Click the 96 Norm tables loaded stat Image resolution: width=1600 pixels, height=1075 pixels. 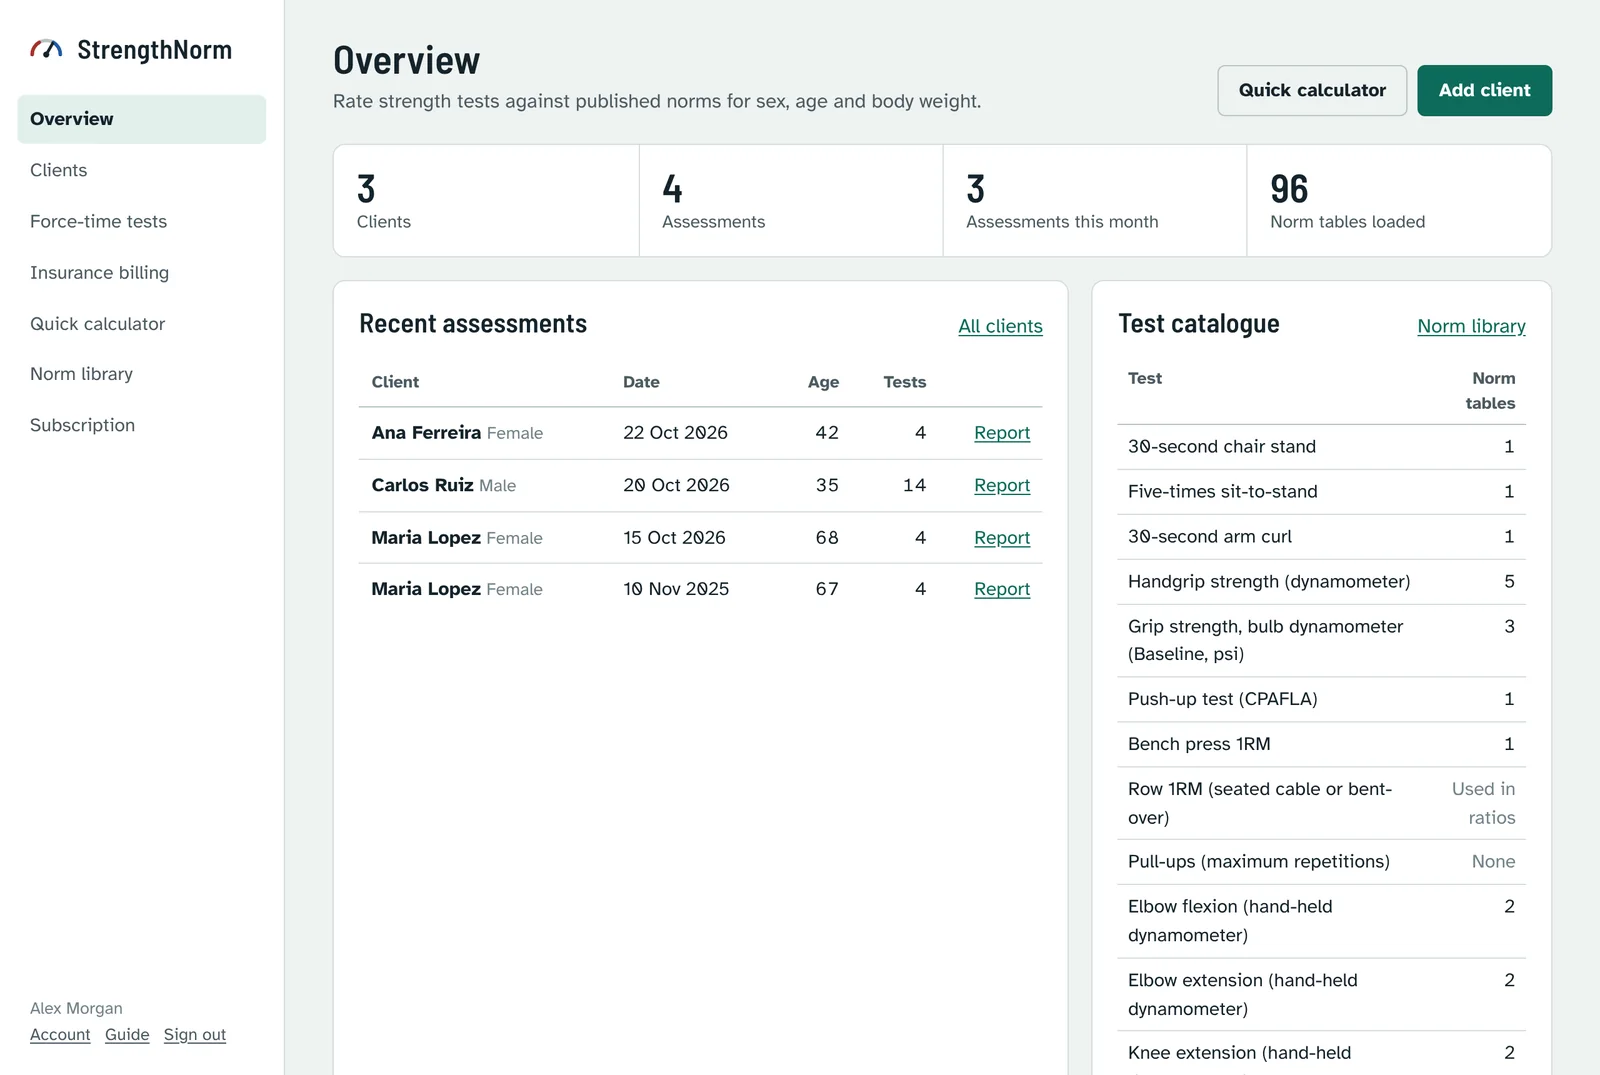click(1399, 201)
